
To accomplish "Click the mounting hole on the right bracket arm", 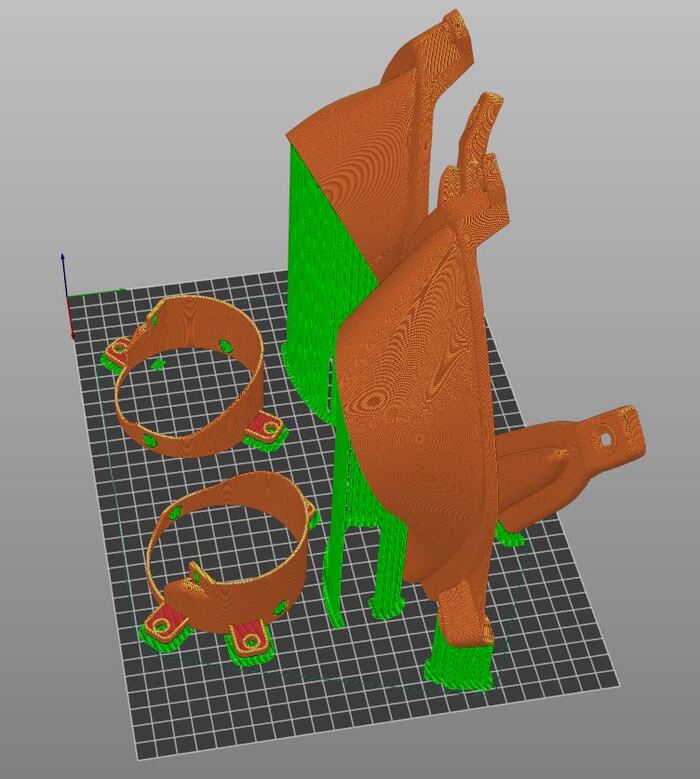I will [605, 438].
